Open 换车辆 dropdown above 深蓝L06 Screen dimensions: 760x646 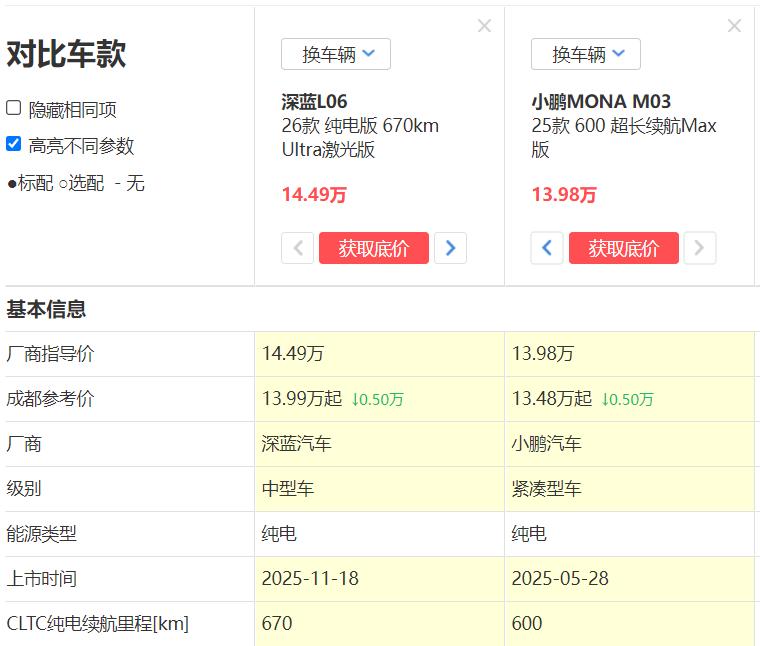(x=336, y=54)
